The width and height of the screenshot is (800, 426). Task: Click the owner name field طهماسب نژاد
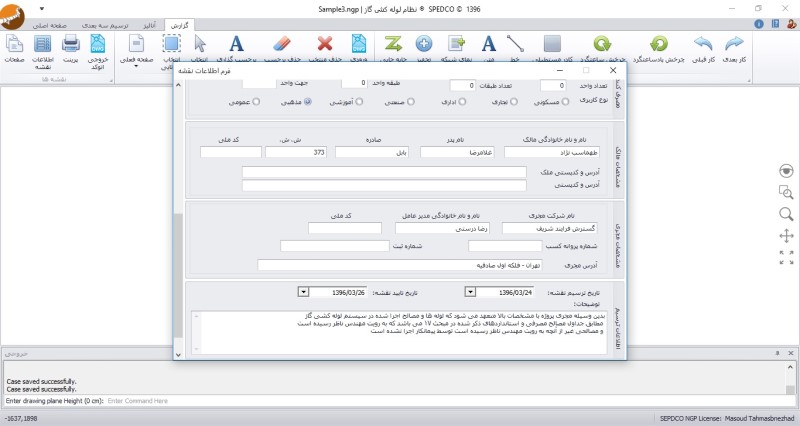coord(552,152)
